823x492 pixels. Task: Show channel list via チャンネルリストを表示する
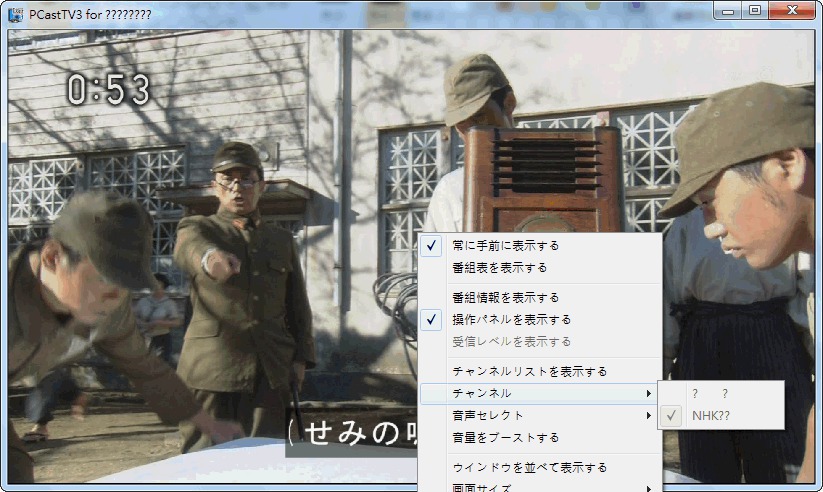[x=529, y=372]
